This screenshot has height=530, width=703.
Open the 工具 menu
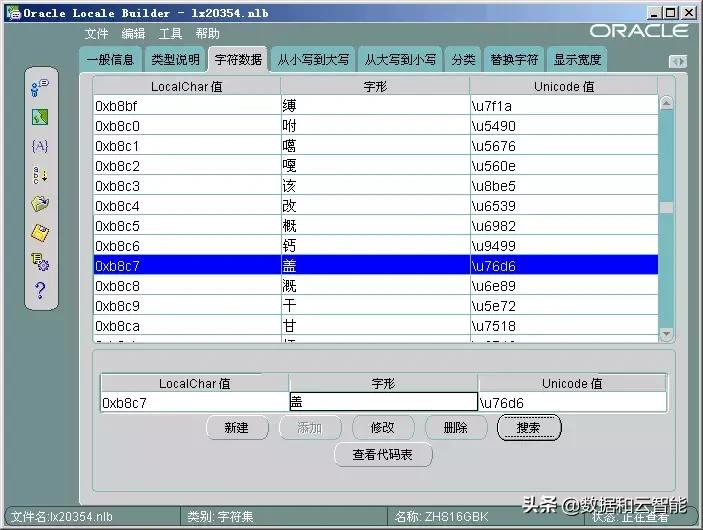pyautogui.click(x=170, y=34)
